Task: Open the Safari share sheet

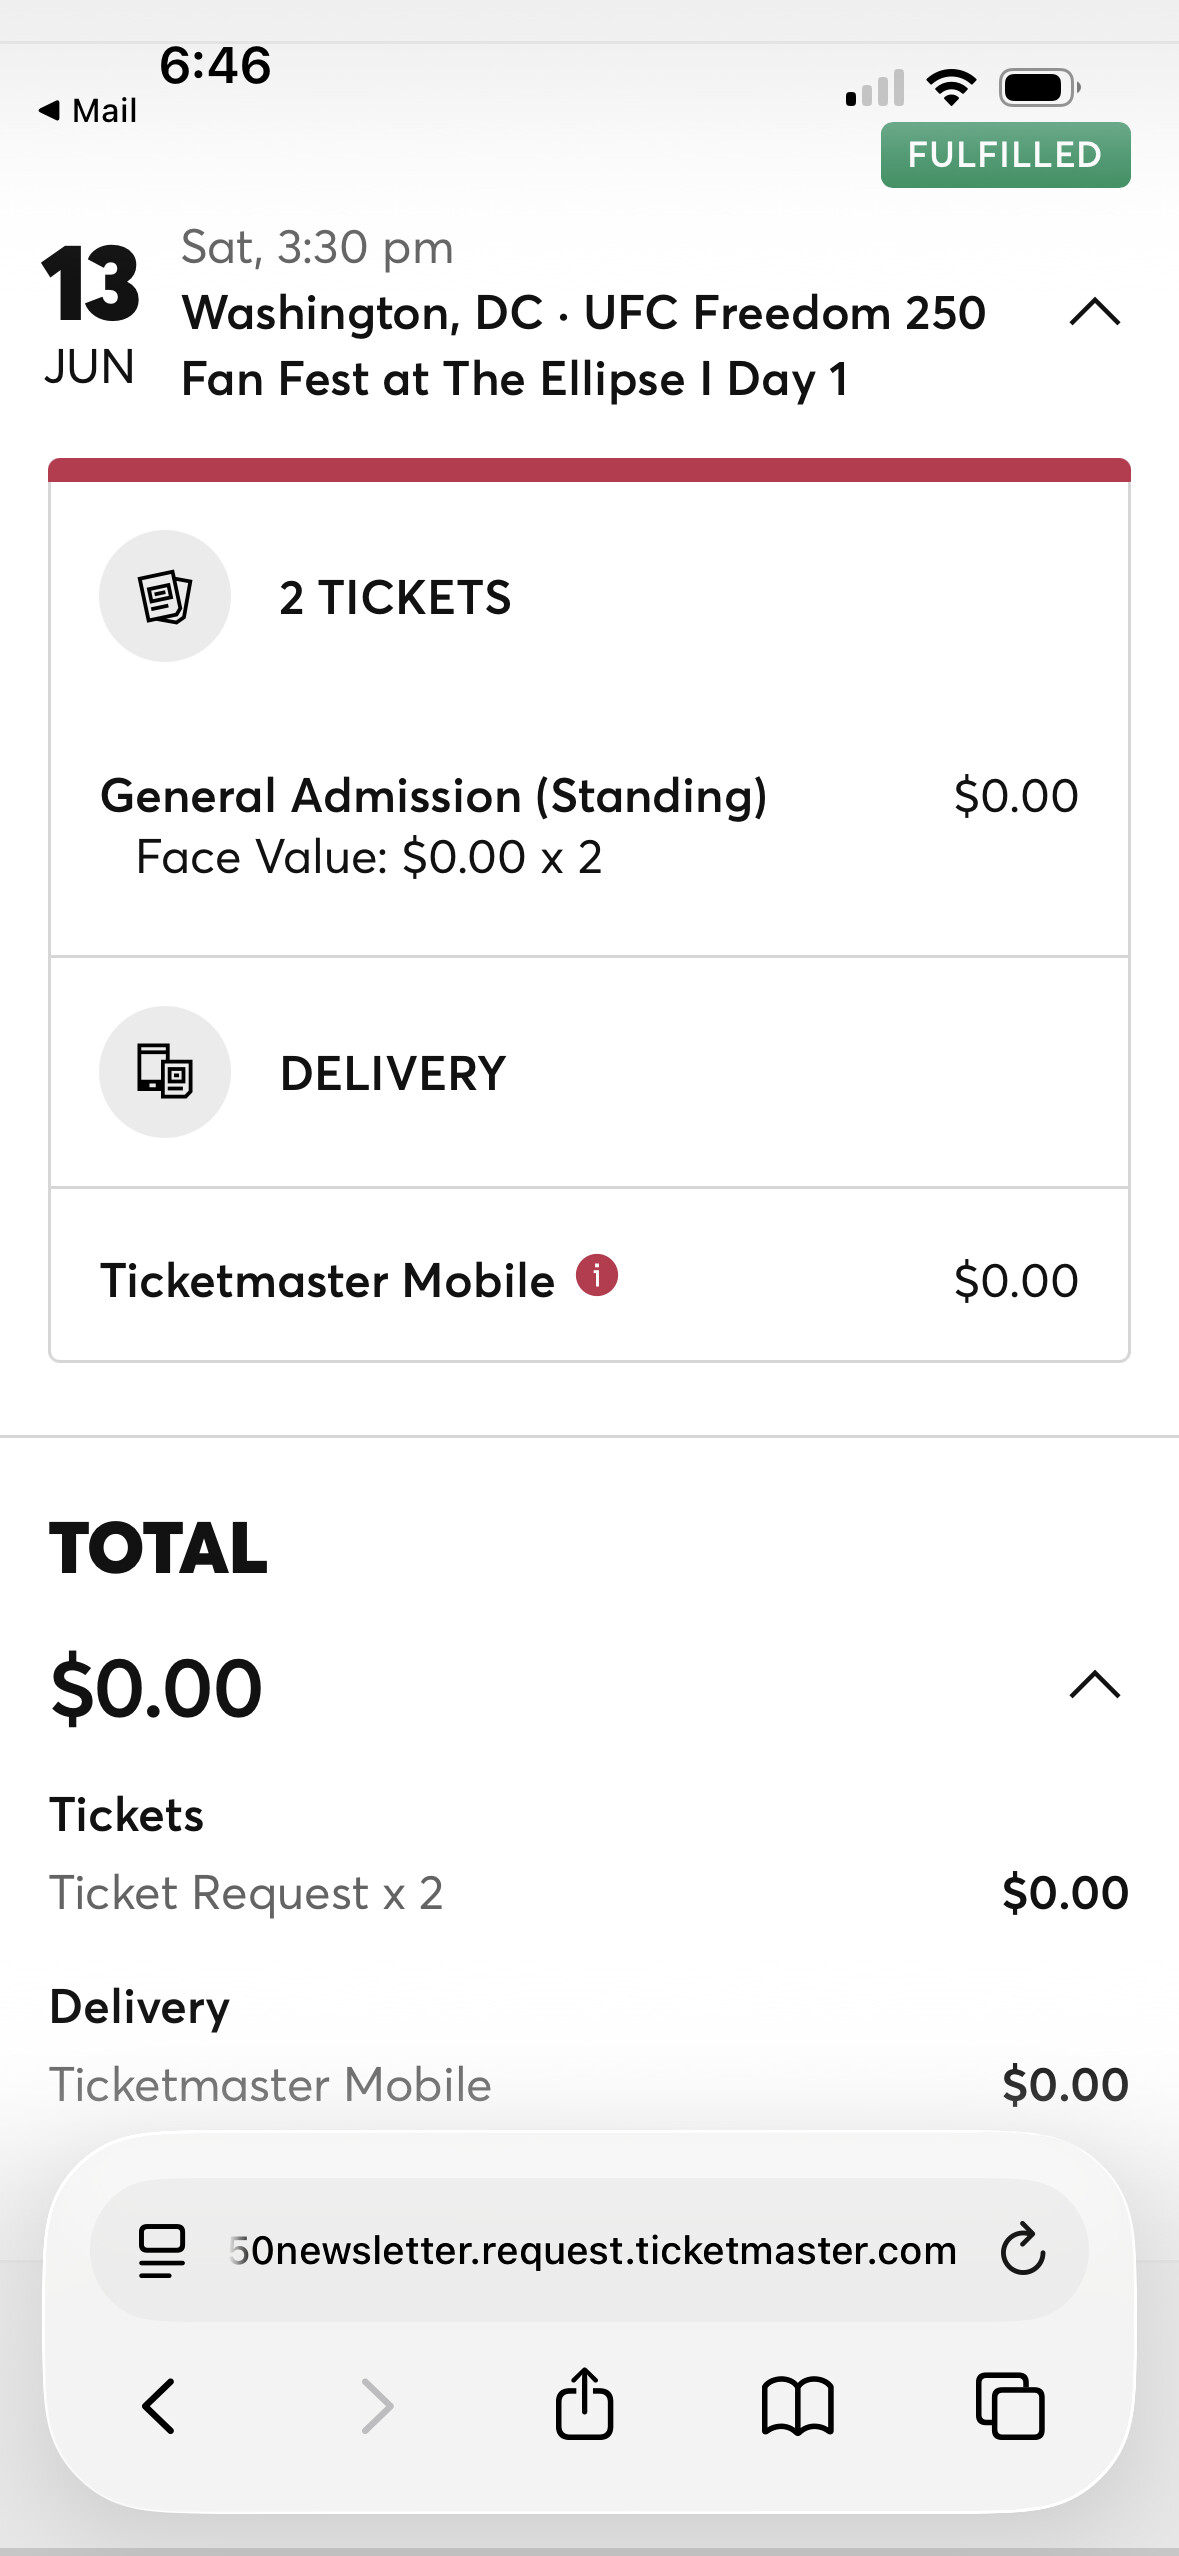Action: [x=584, y=2405]
